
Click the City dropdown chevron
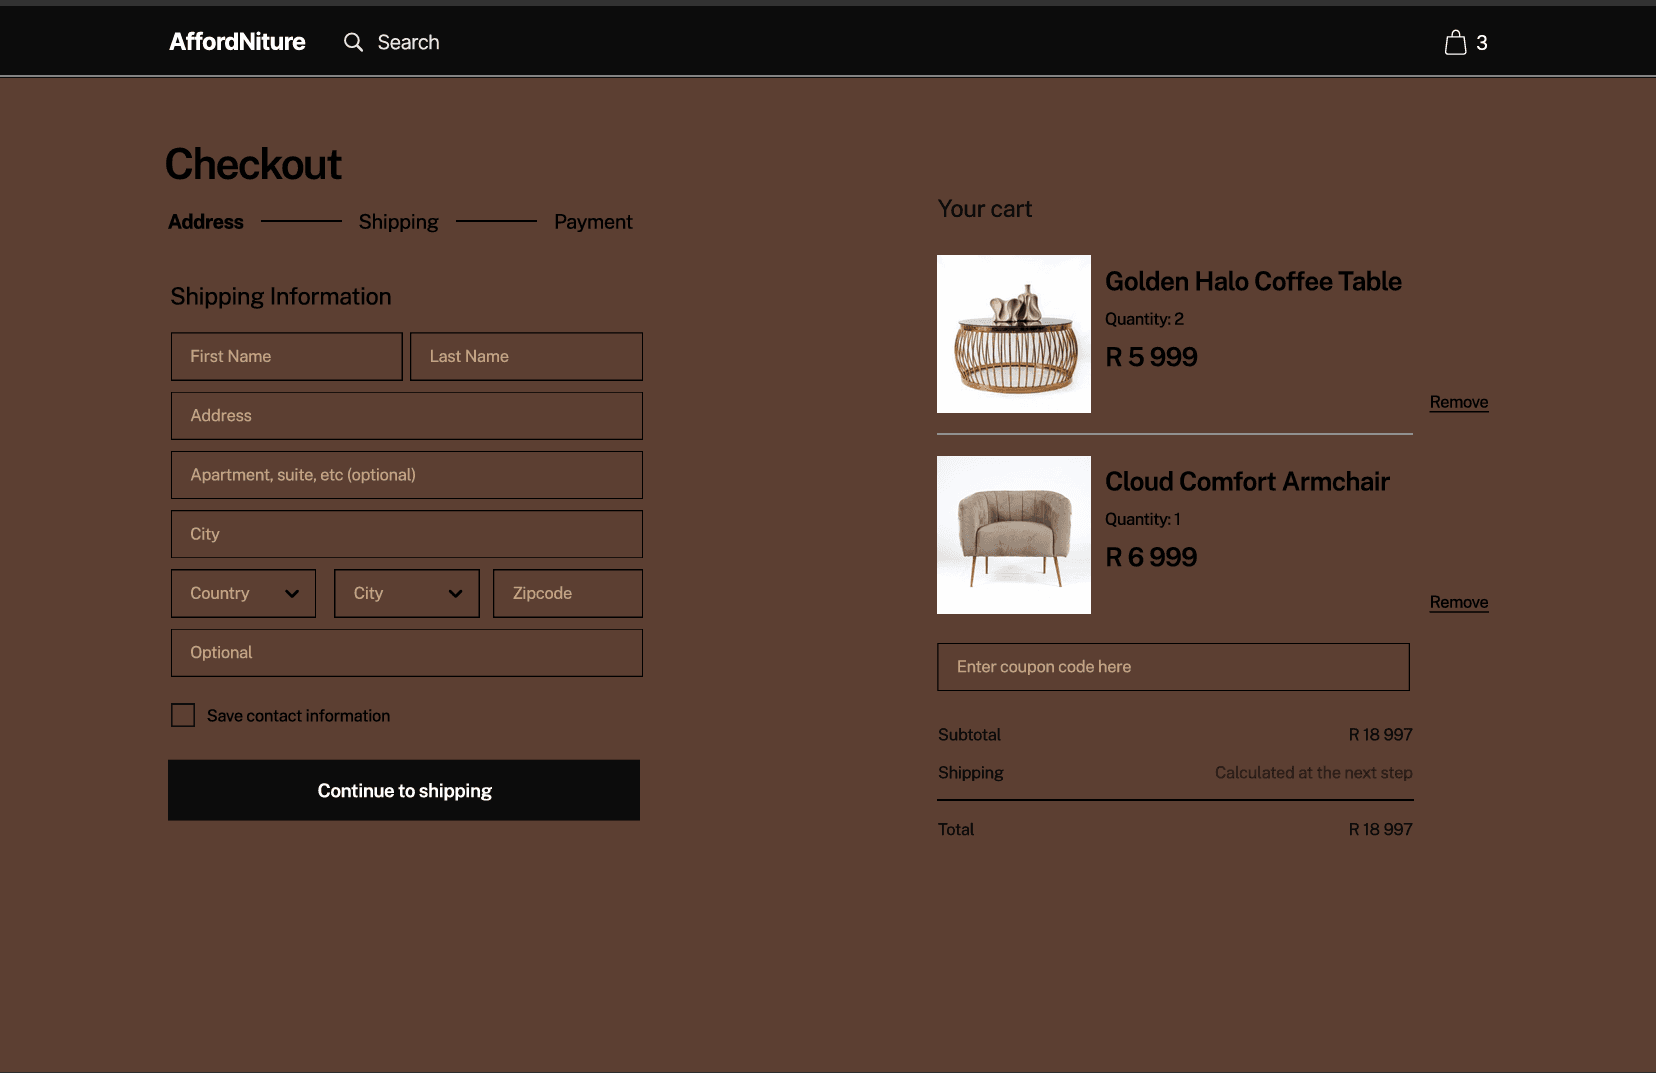click(457, 593)
